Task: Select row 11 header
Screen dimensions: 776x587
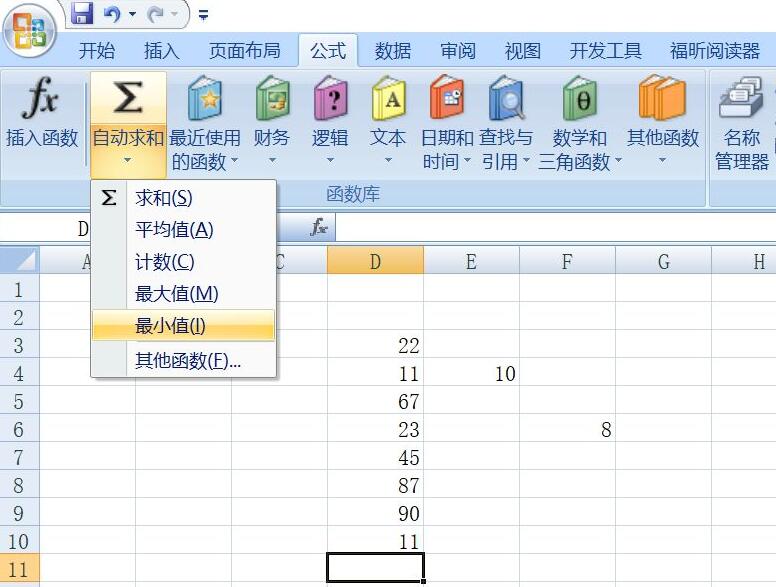Action: click(19, 569)
